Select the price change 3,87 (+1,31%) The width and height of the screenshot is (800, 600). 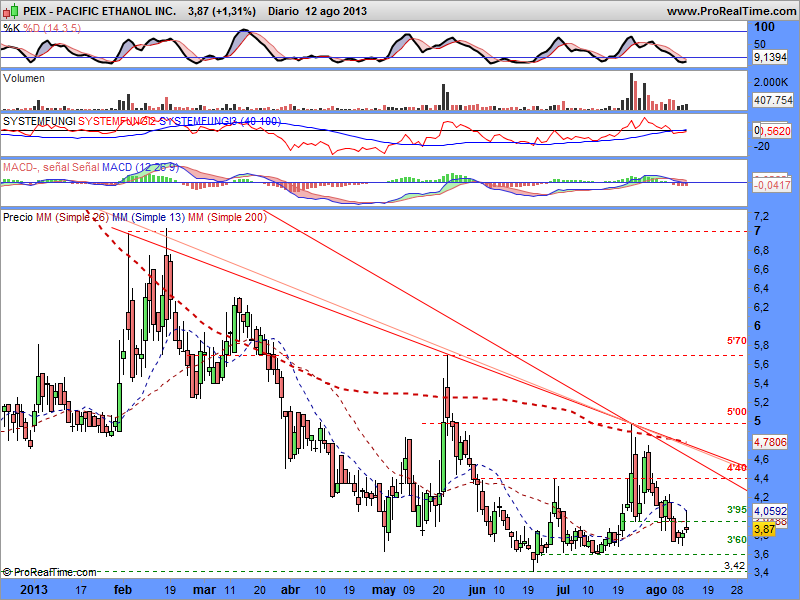(x=221, y=11)
